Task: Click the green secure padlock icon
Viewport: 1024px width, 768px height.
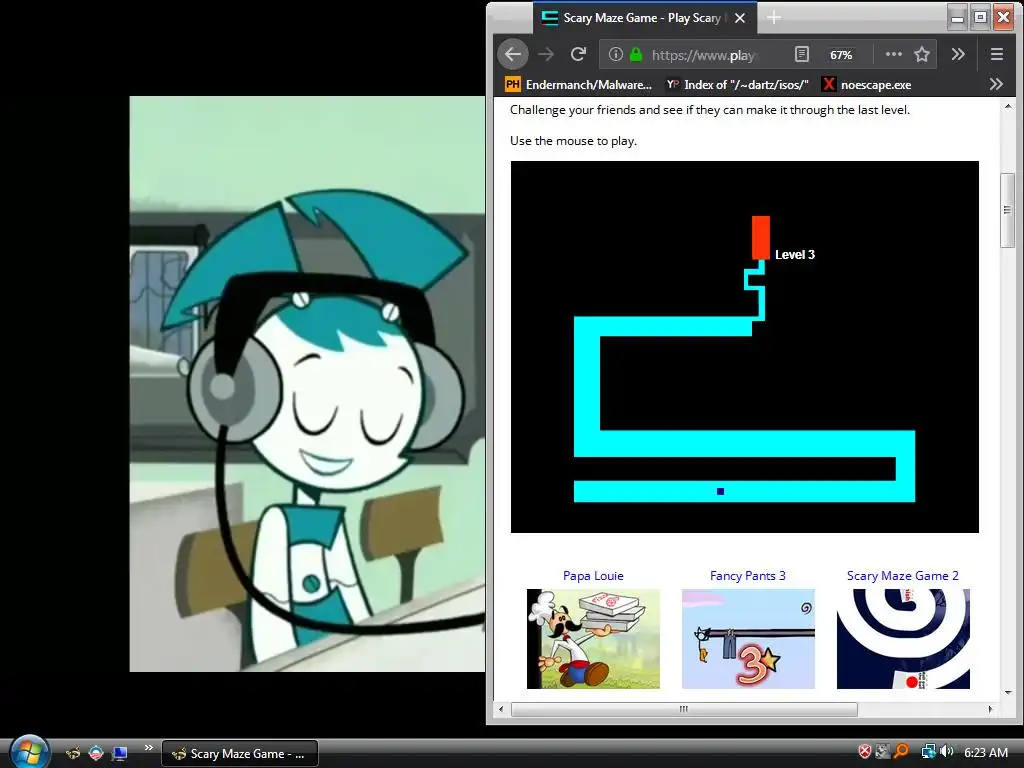Action: point(635,54)
